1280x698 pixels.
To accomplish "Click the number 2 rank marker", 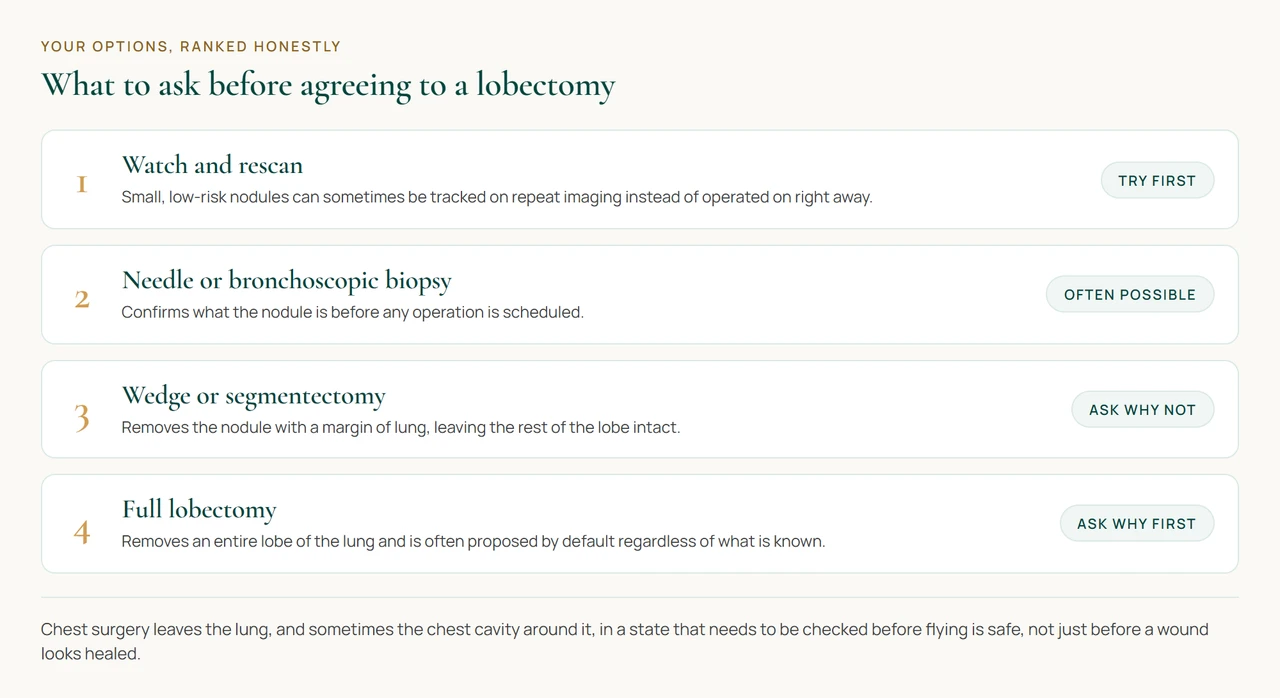I will pyautogui.click(x=82, y=299).
